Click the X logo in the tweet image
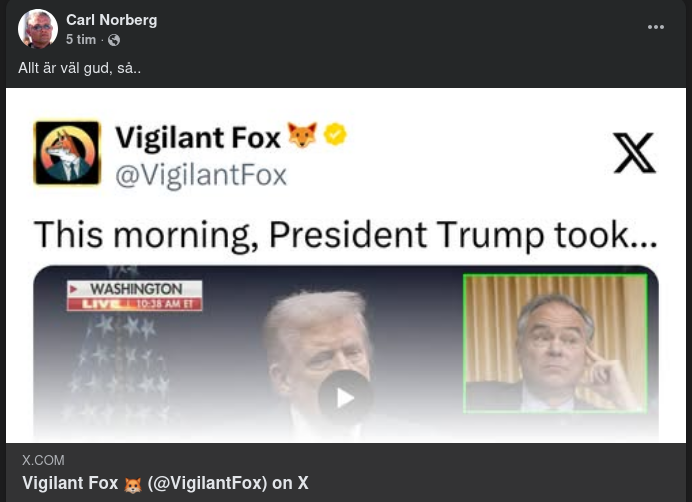The image size is (692, 502). [x=634, y=153]
